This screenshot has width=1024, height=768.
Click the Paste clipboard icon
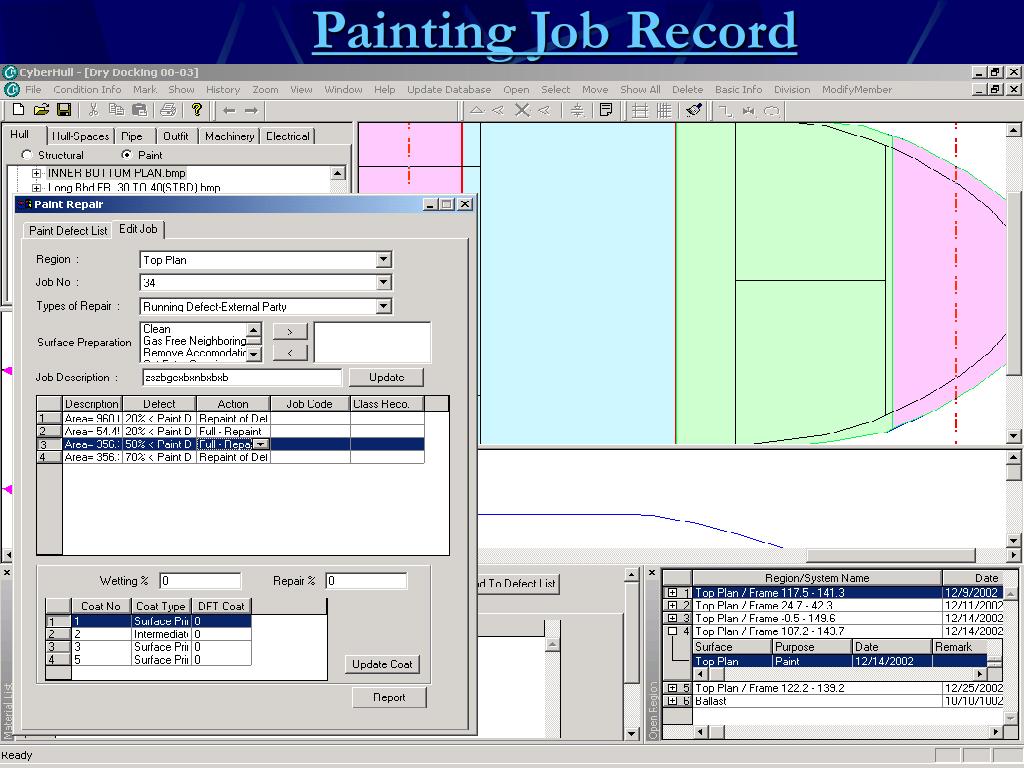(x=139, y=110)
